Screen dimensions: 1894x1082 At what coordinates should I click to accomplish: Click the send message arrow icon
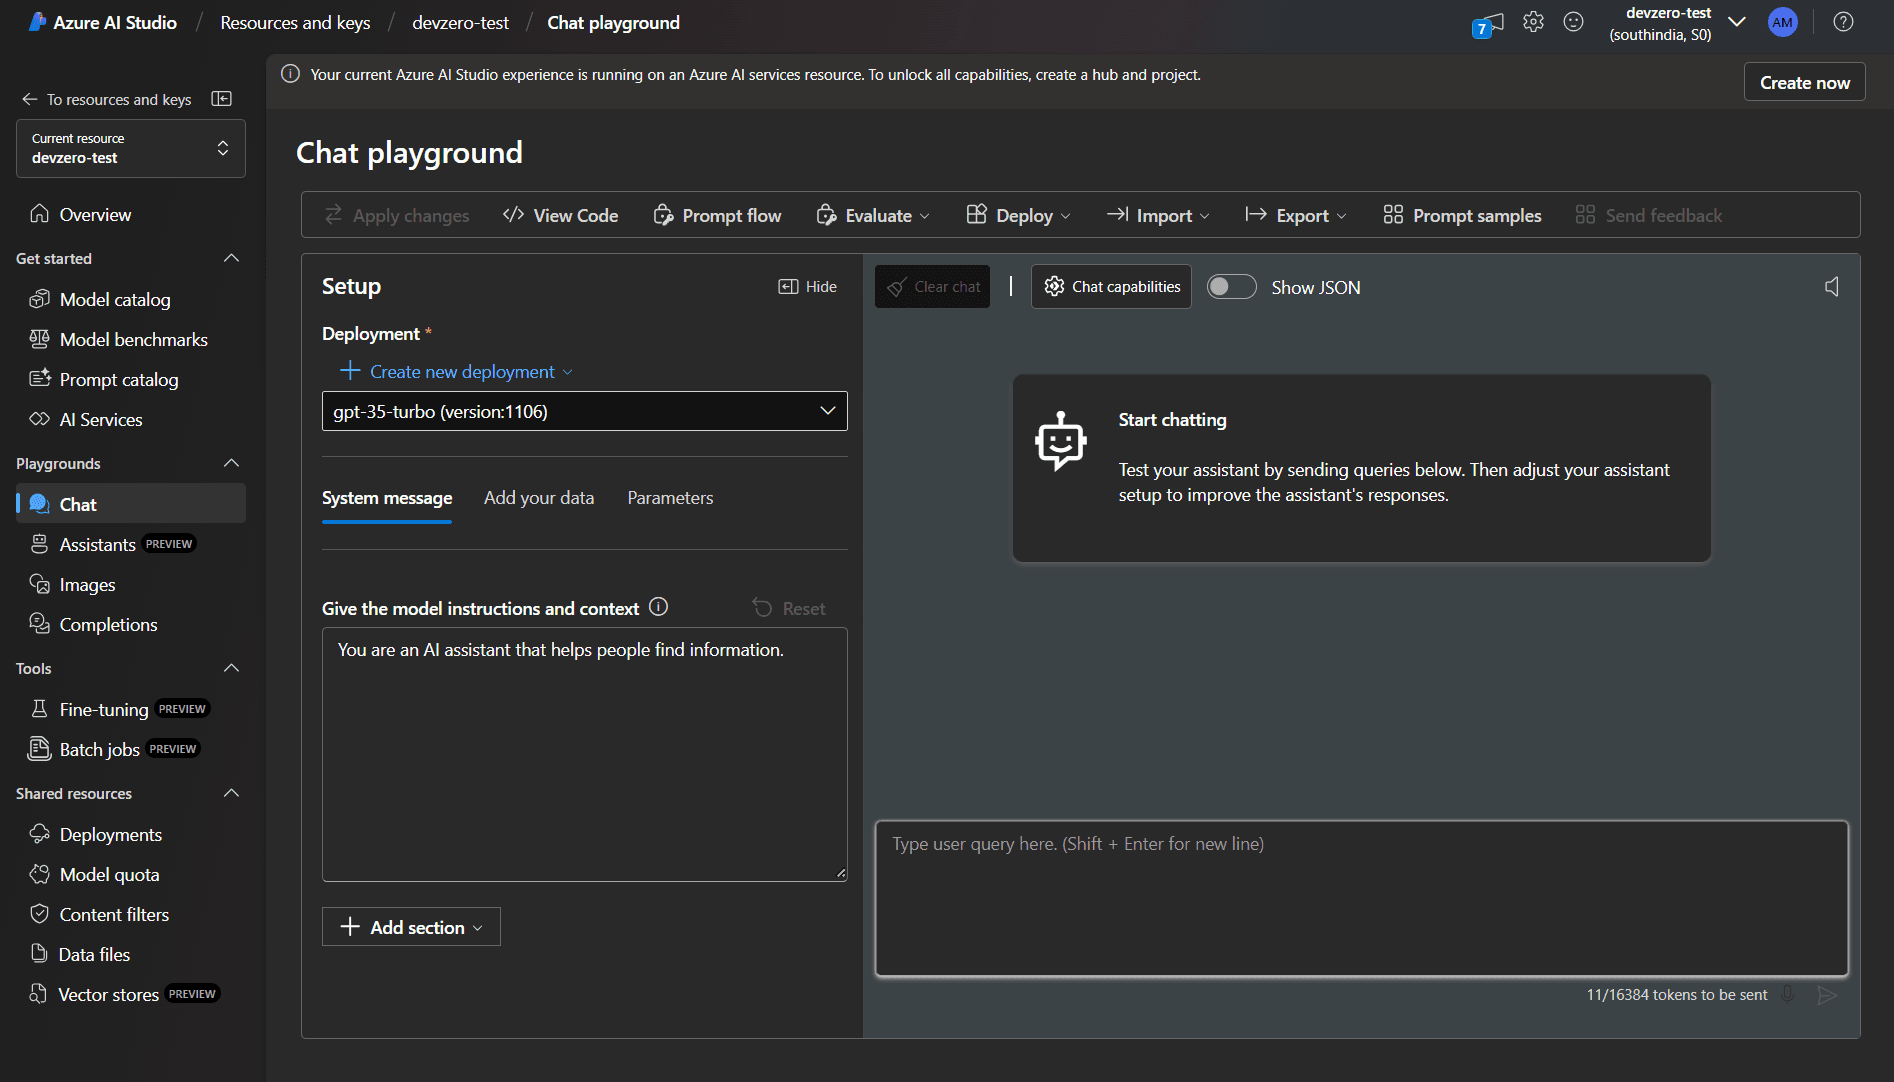pos(1828,995)
